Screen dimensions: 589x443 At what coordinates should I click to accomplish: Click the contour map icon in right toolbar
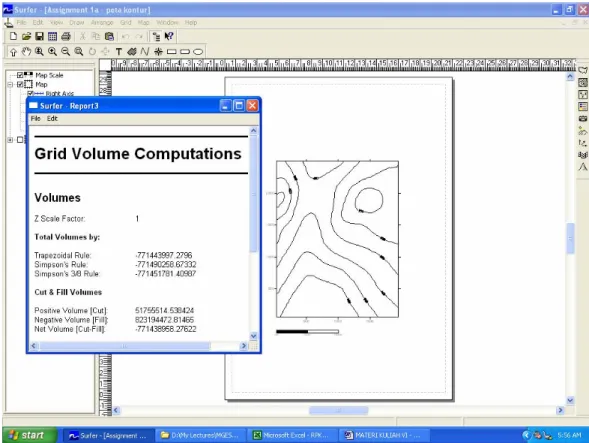click(x=583, y=83)
